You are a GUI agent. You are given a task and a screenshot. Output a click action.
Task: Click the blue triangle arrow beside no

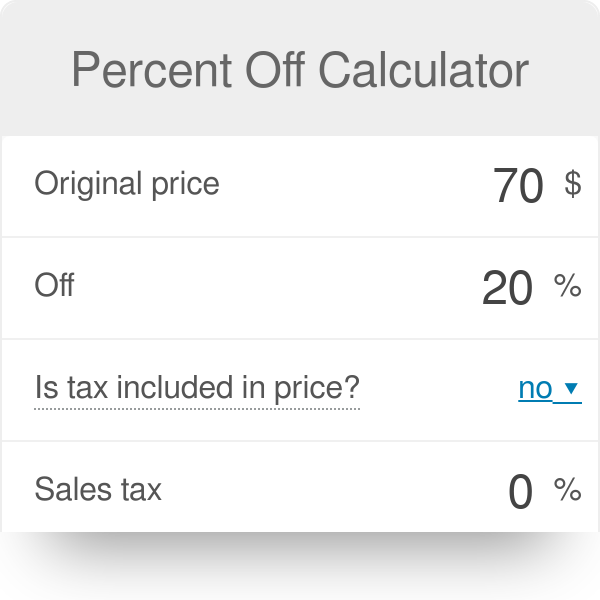pyautogui.click(x=571, y=388)
